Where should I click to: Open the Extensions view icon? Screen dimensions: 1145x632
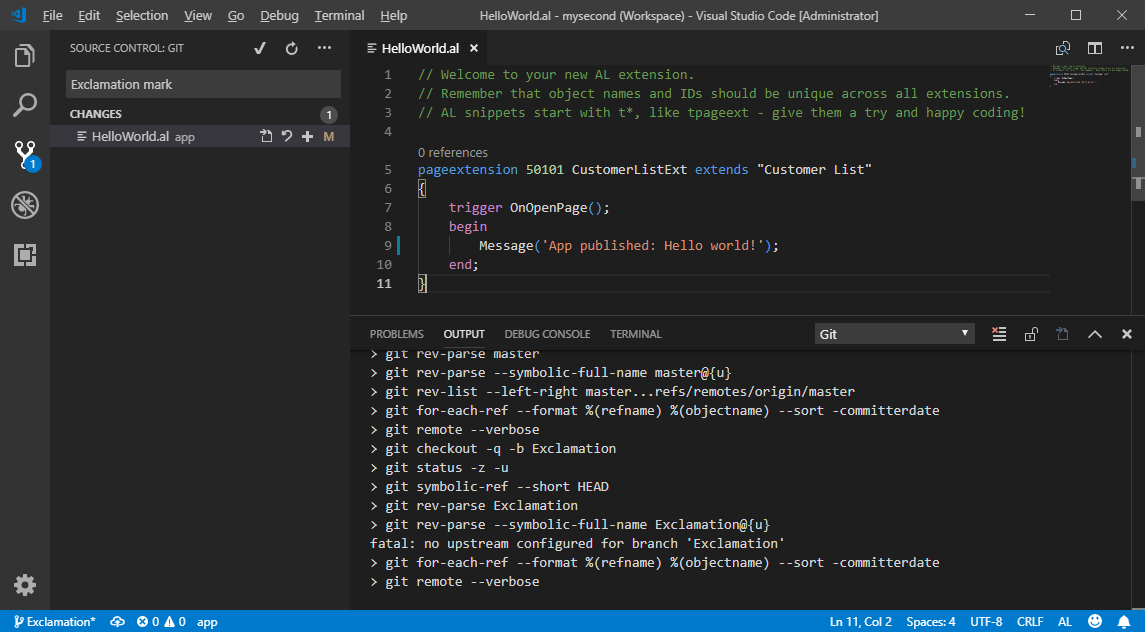[25, 255]
